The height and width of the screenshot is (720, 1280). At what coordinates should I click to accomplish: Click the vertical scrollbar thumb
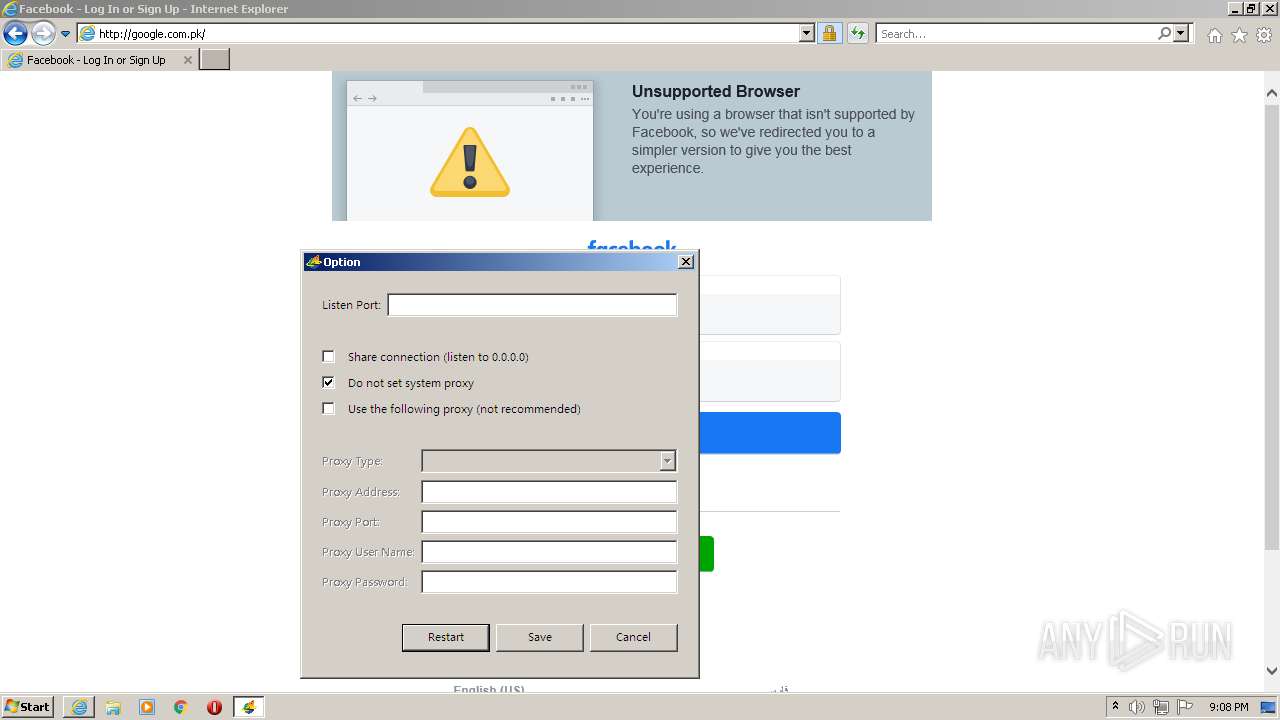point(1272,327)
